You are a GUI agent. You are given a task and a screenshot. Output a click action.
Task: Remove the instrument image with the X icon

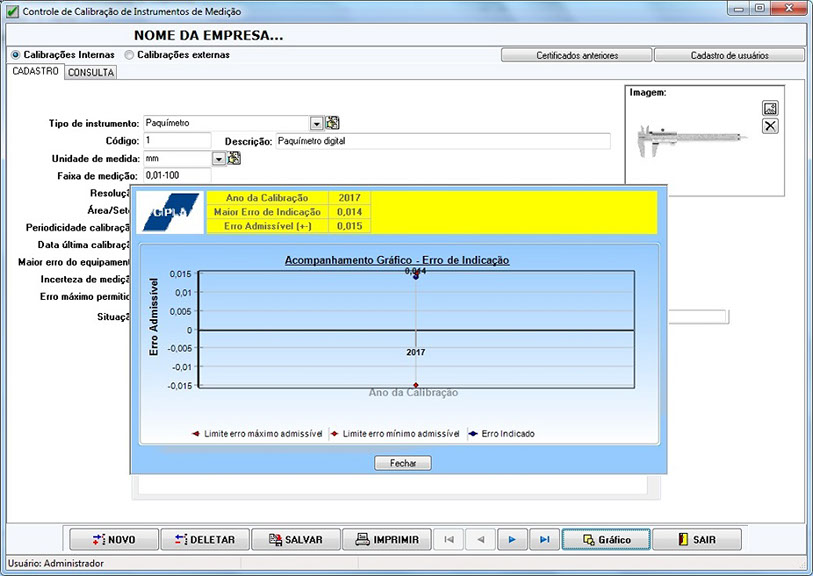pos(770,126)
